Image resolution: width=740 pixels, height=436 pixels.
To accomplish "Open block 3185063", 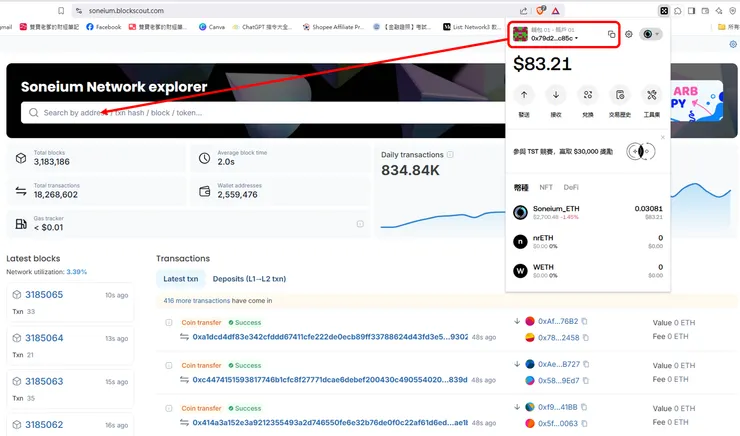I will pos(44,381).
